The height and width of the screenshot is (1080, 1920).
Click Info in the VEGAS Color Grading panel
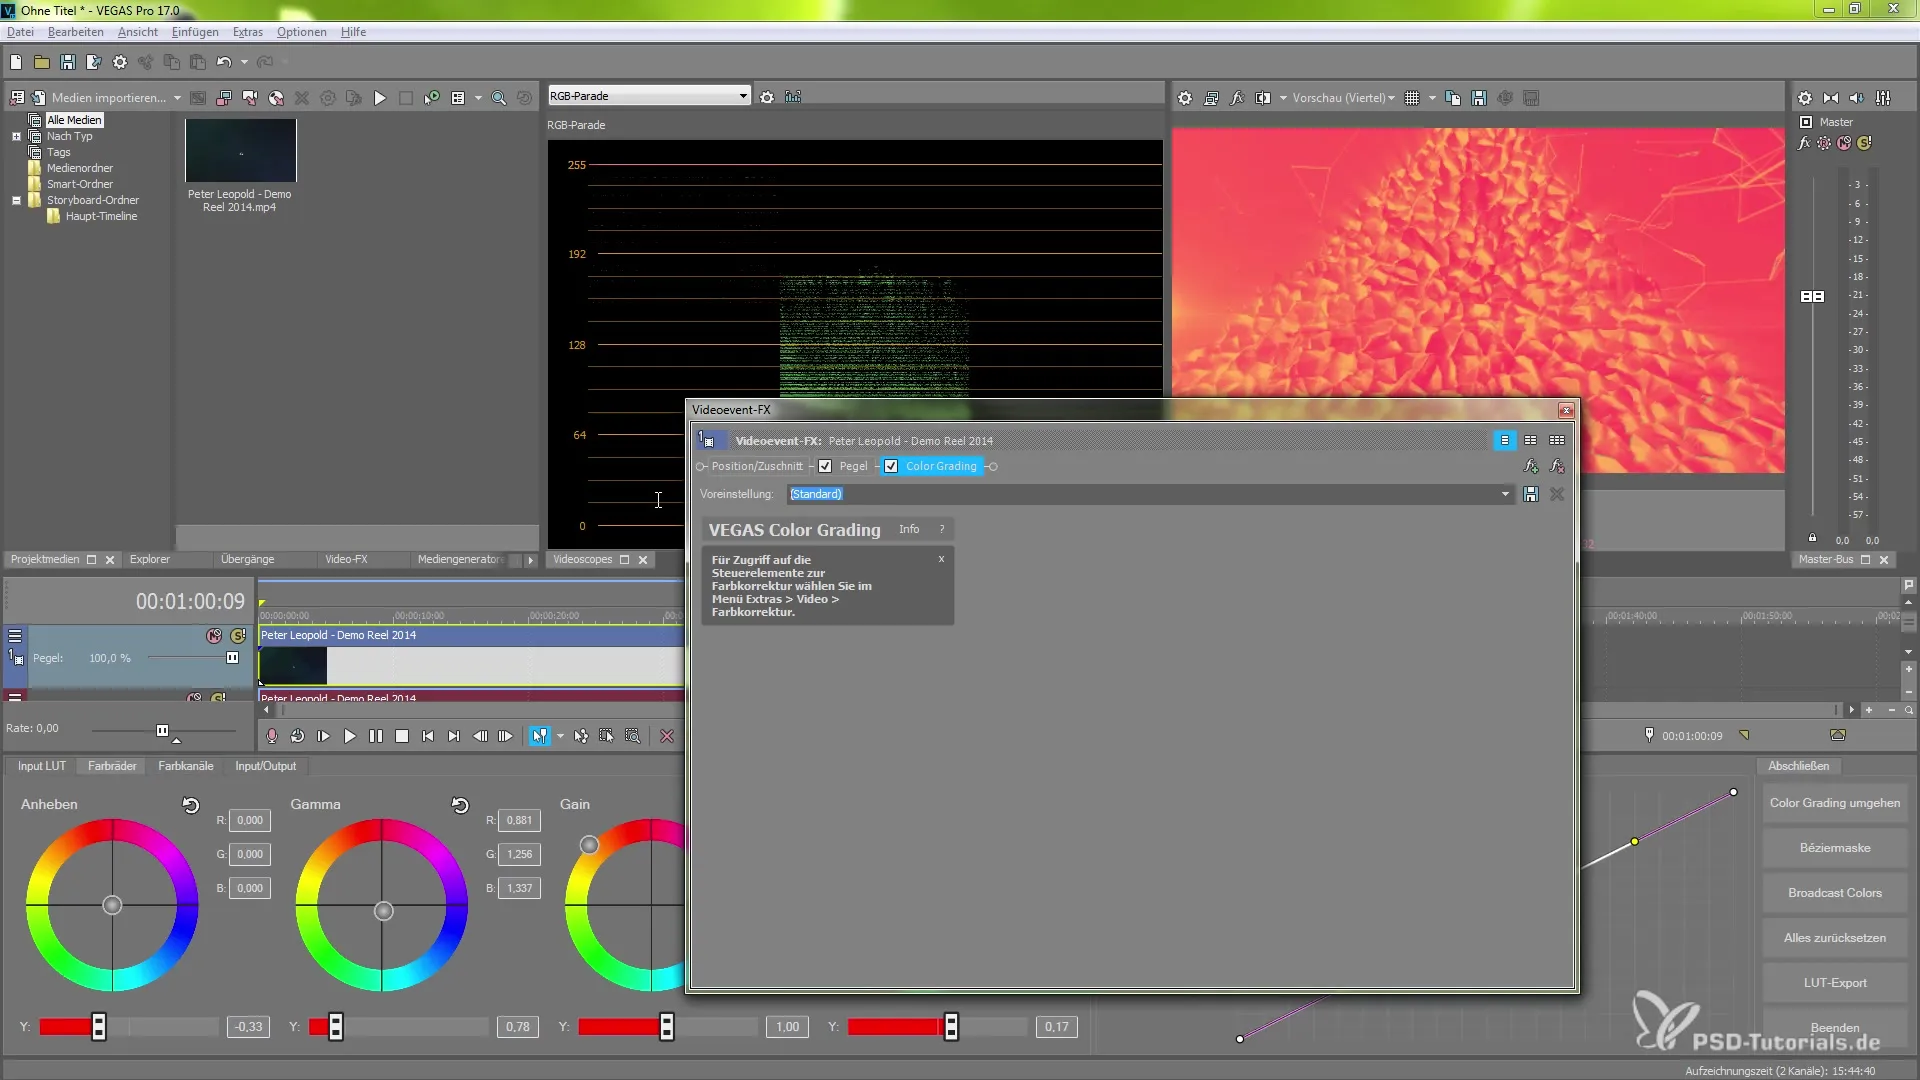(x=908, y=529)
